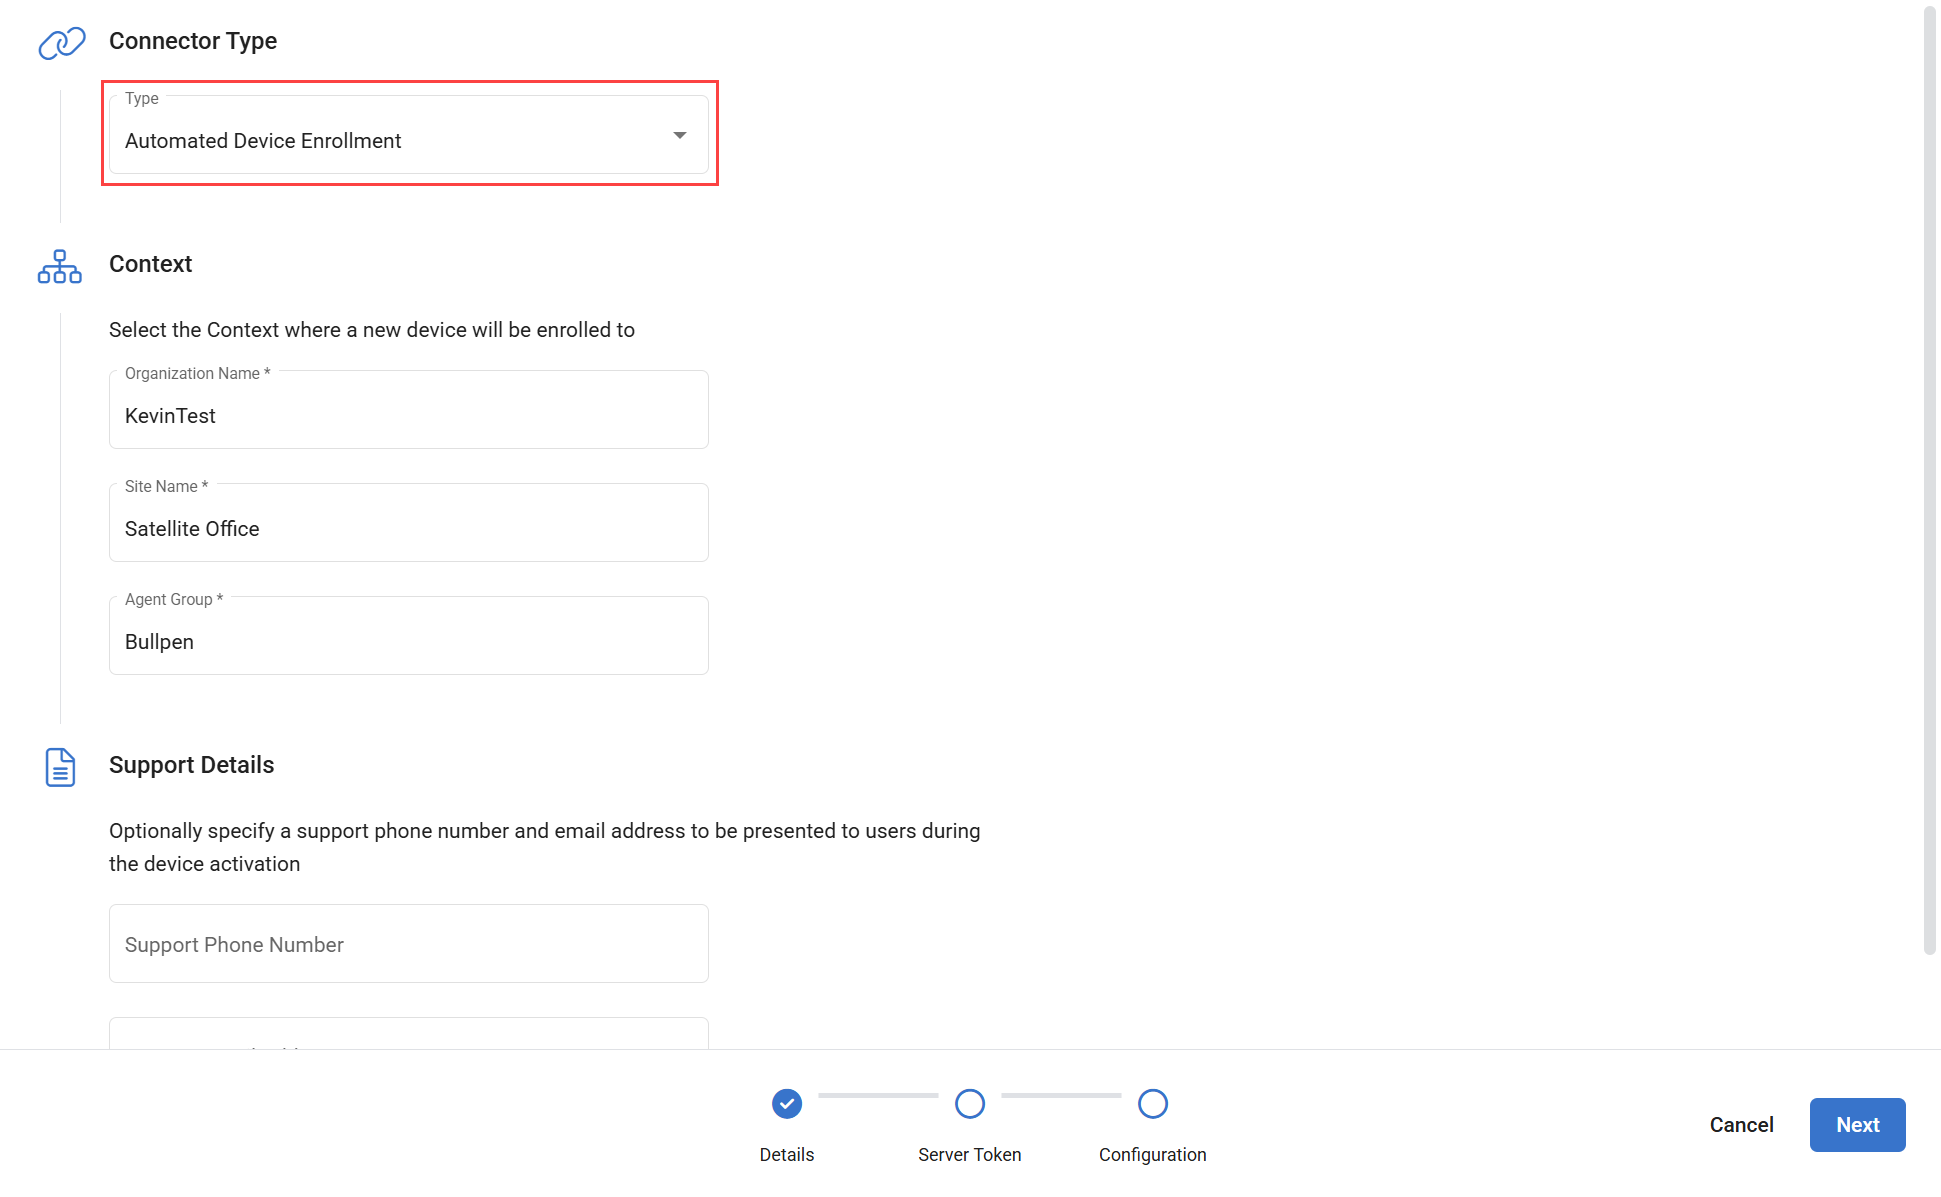Click the completed Details step checkmark
The width and height of the screenshot is (1941, 1197).
pos(787,1104)
